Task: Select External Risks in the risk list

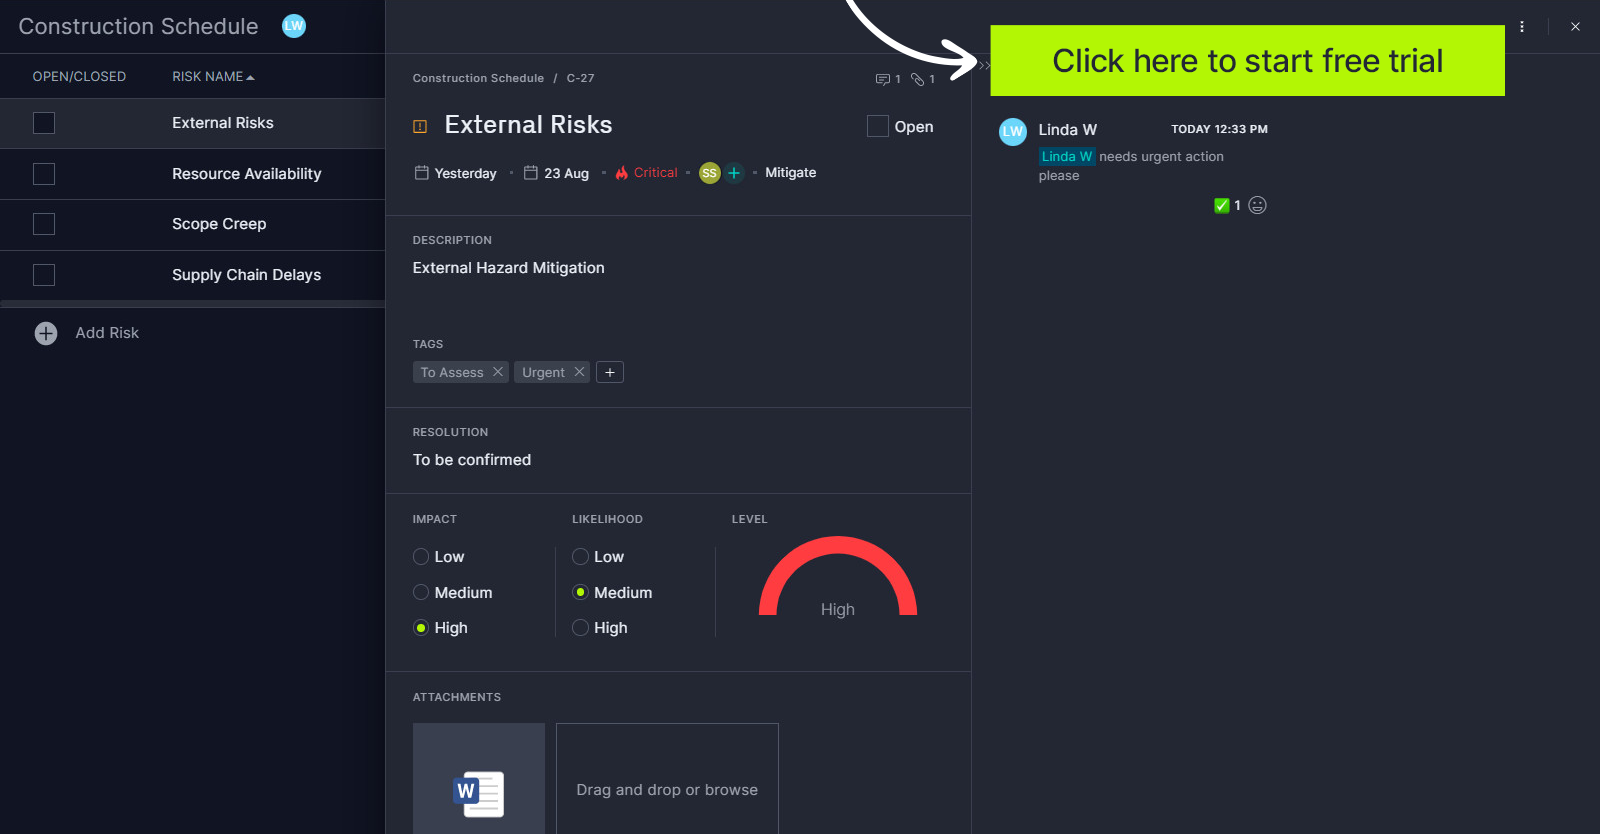Action: [x=223, y=123]
